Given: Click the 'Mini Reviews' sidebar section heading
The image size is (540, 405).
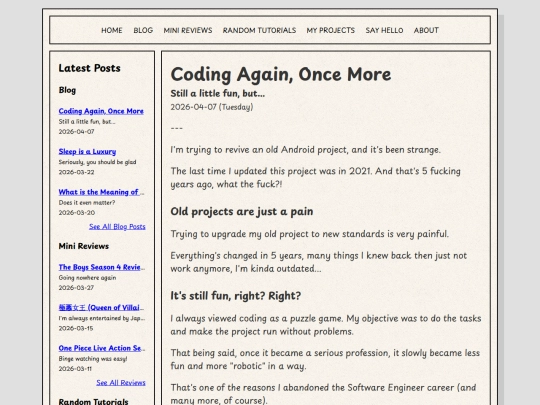Looking at the screenshot, I should [x=84, y=246].
